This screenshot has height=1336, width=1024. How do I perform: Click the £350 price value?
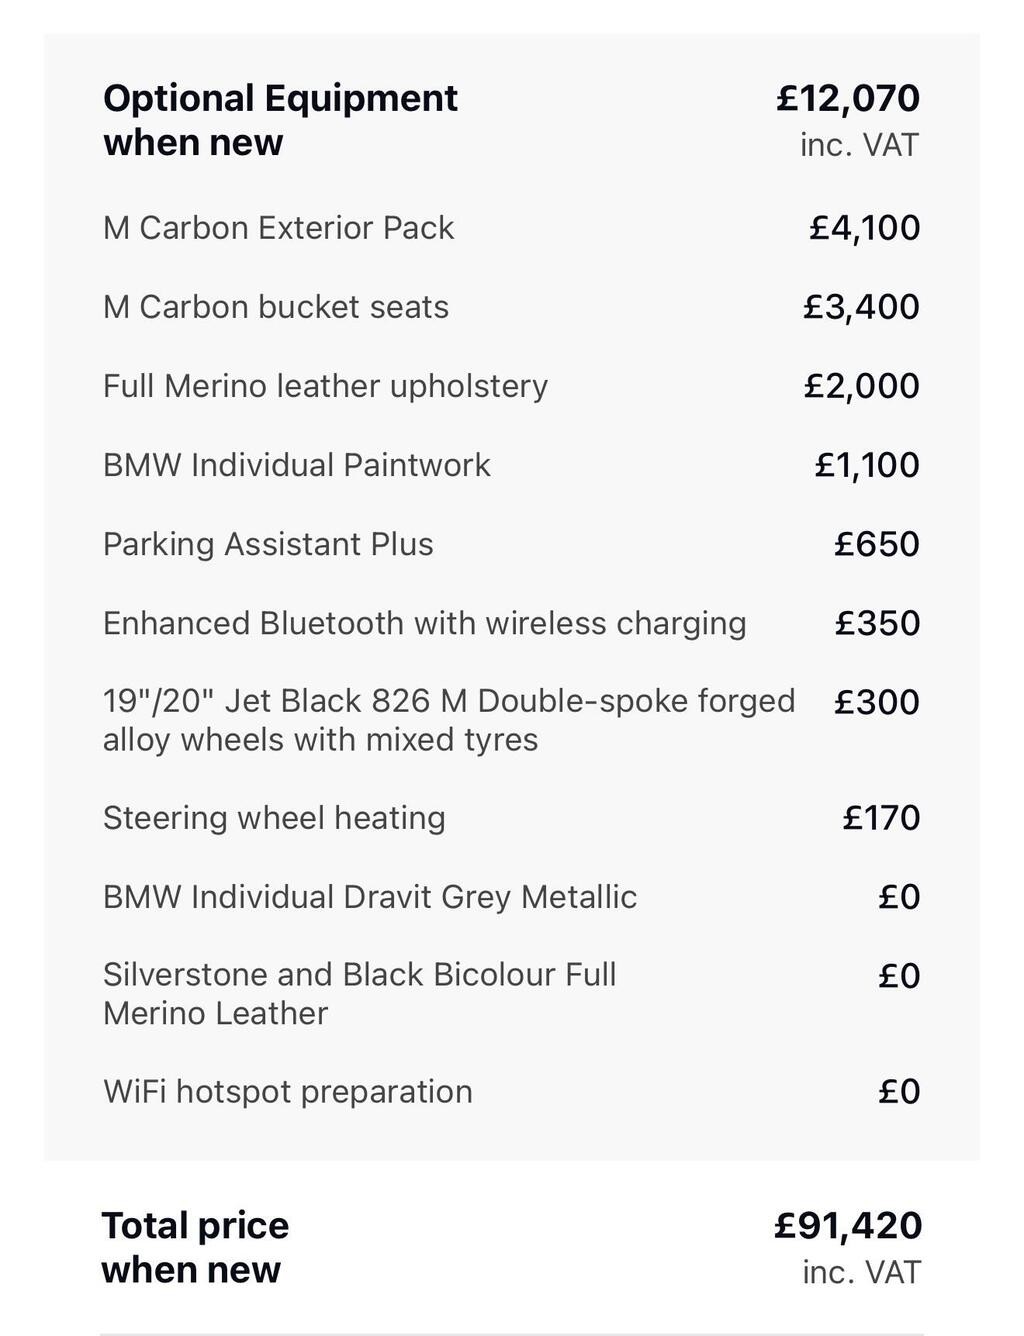coord(877,623)
